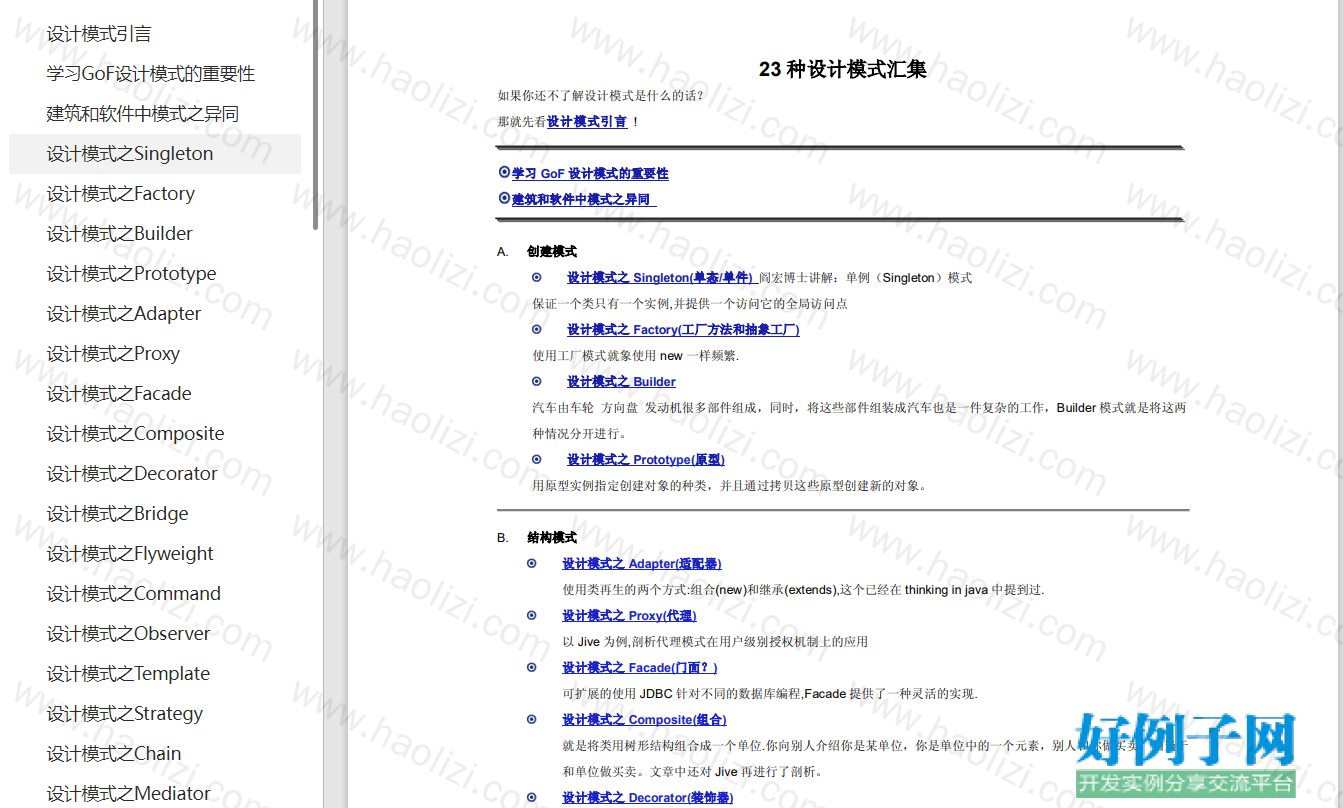This screenshot has width=1343, height=808.
Task: Click bullet icon beside Adapter(适配器) link
Action: coord(532,563)
